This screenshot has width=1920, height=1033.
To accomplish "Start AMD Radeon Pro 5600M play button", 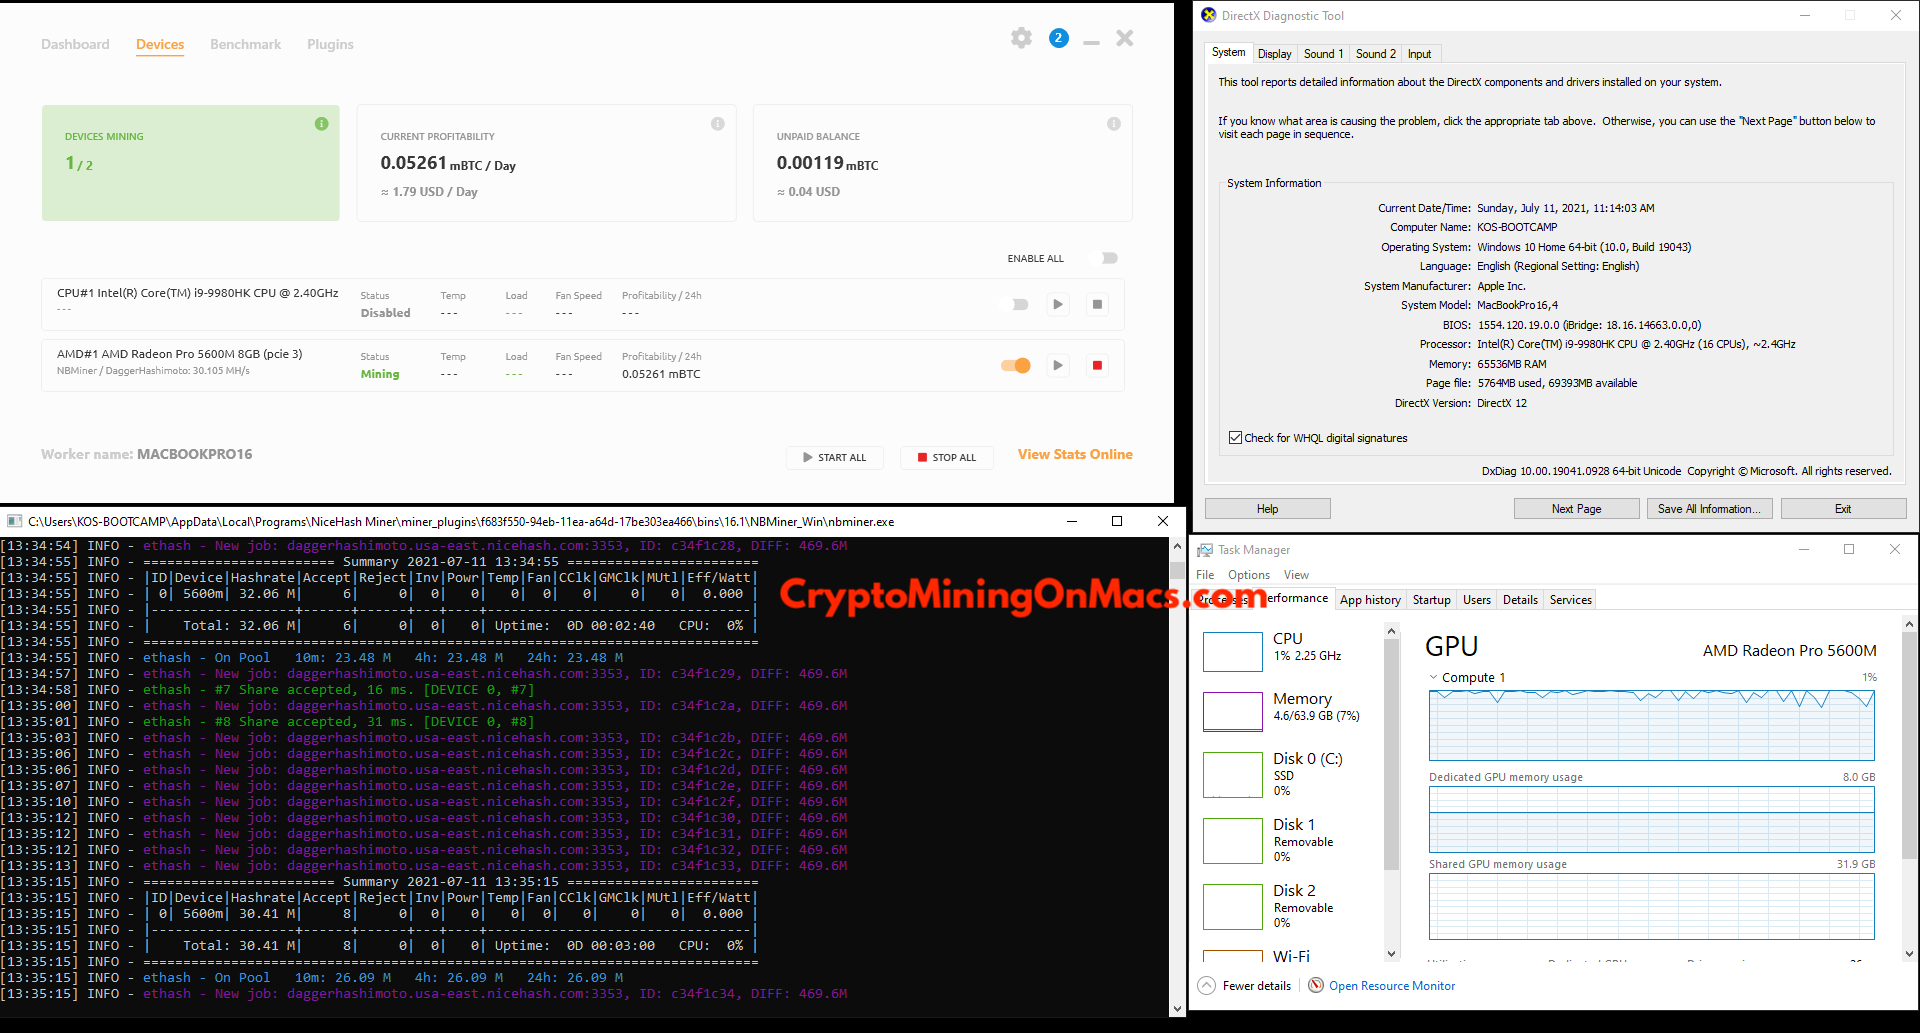I will pyautogui.click(x=1058, y=365).
